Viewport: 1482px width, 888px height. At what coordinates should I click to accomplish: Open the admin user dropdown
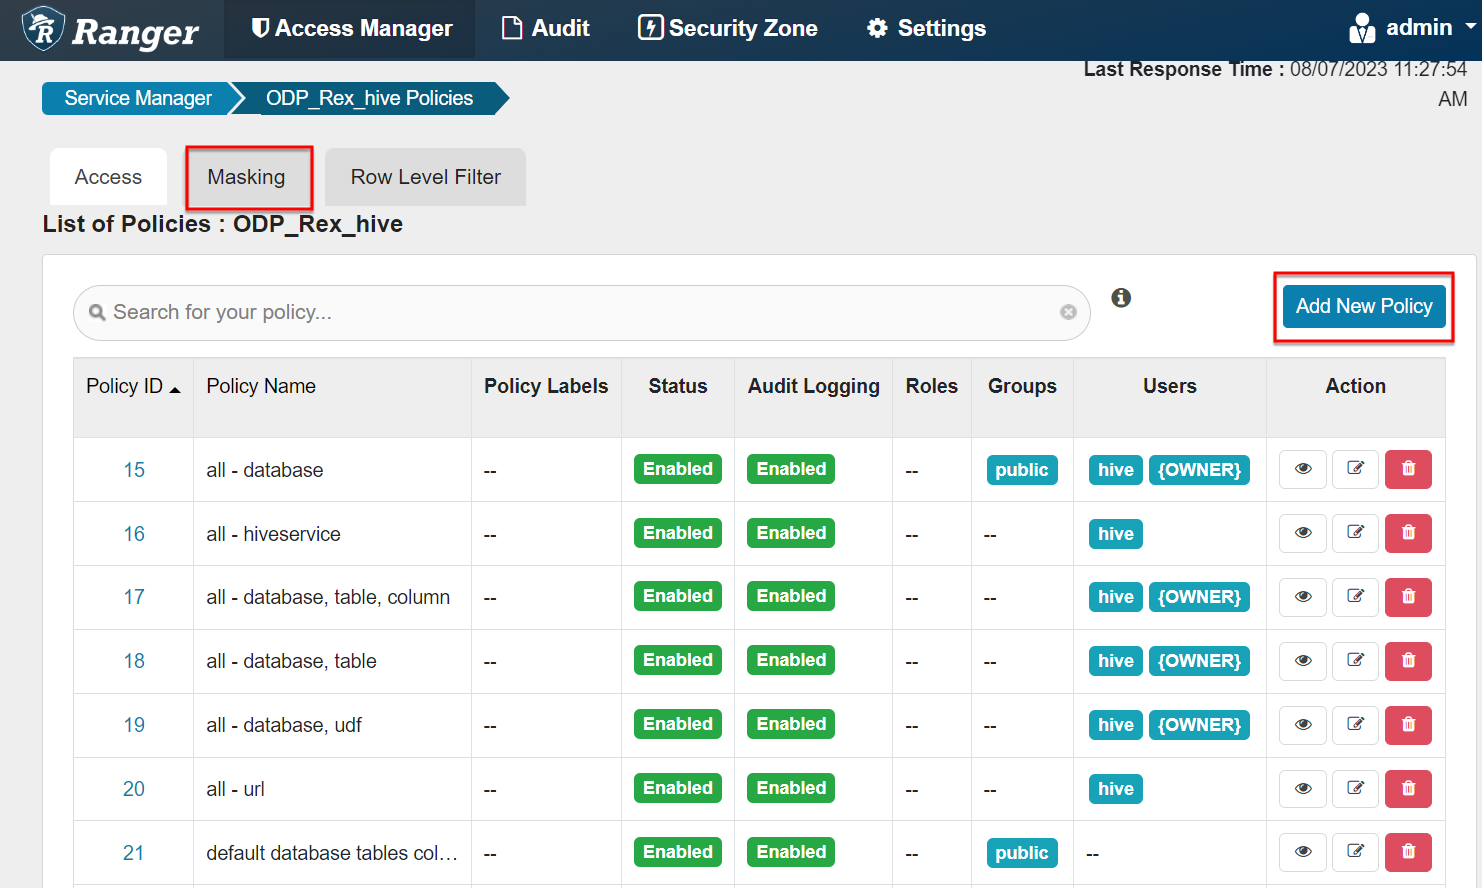pyautogui.click(x=1412, y=28)
